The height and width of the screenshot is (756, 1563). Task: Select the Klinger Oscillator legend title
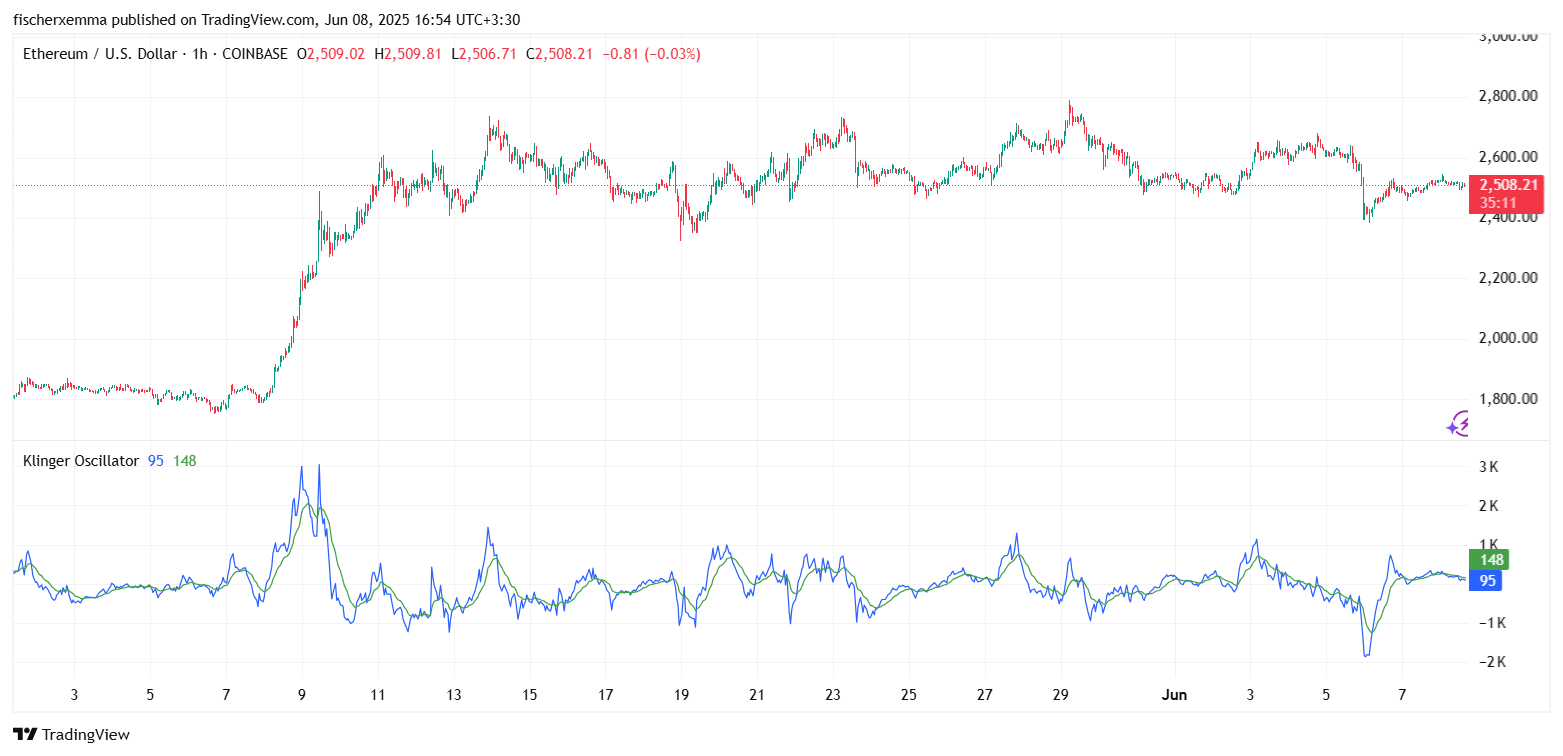81,461
